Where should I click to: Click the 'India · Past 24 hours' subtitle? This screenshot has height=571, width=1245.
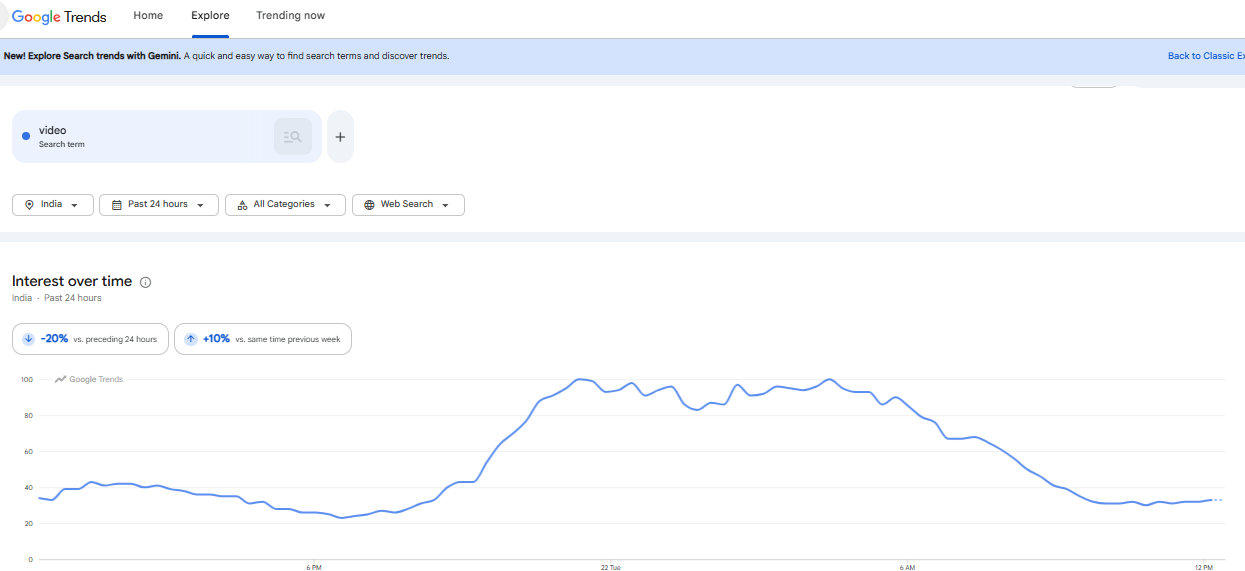56,298
